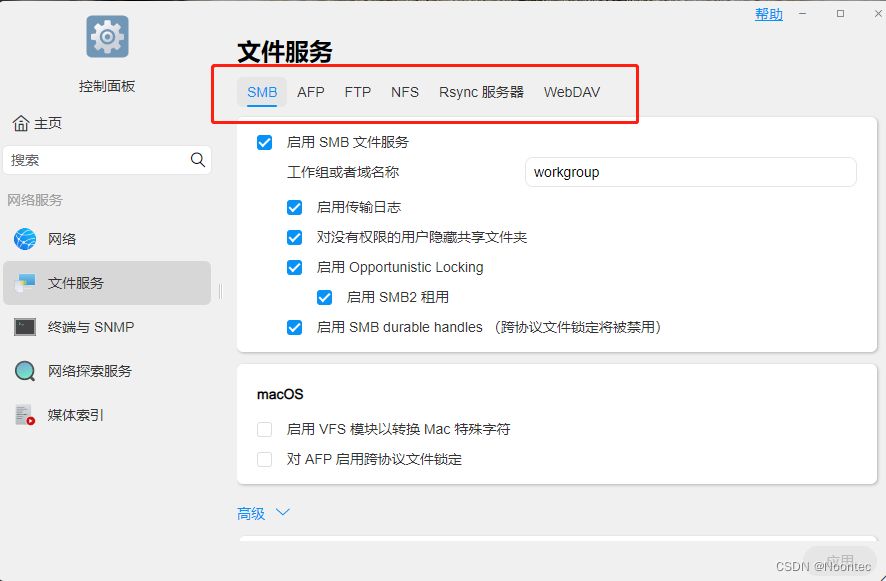This screenshot has width=886, height=581.
Task: Open the WebDAV tab
Action: click(571, 91)
